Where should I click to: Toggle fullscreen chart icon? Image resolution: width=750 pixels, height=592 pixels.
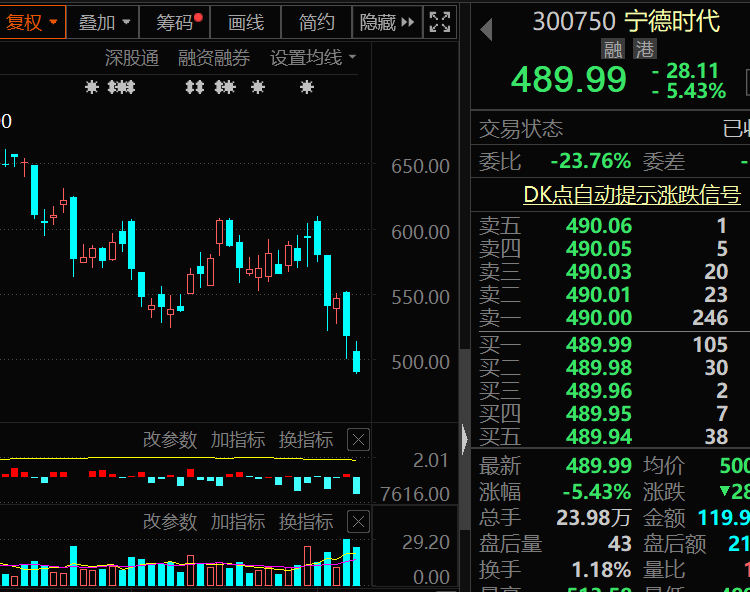440,22
